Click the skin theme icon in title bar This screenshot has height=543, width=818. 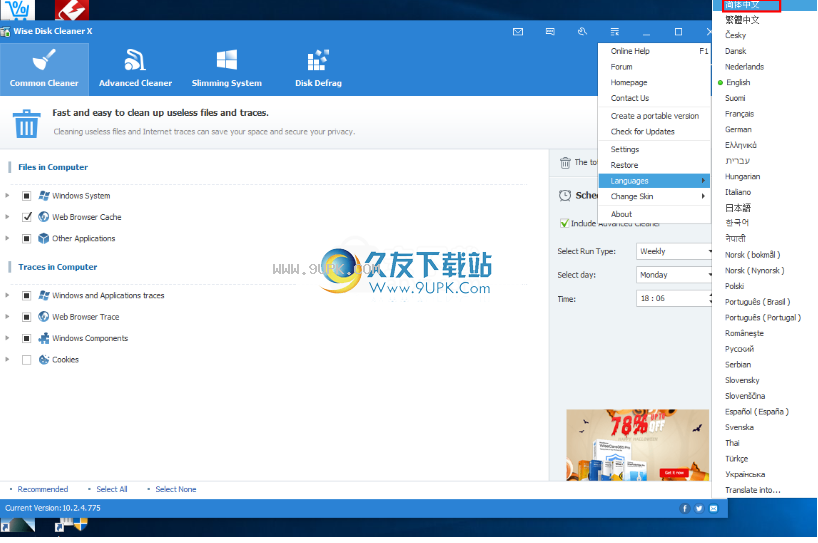pos(582,32)
